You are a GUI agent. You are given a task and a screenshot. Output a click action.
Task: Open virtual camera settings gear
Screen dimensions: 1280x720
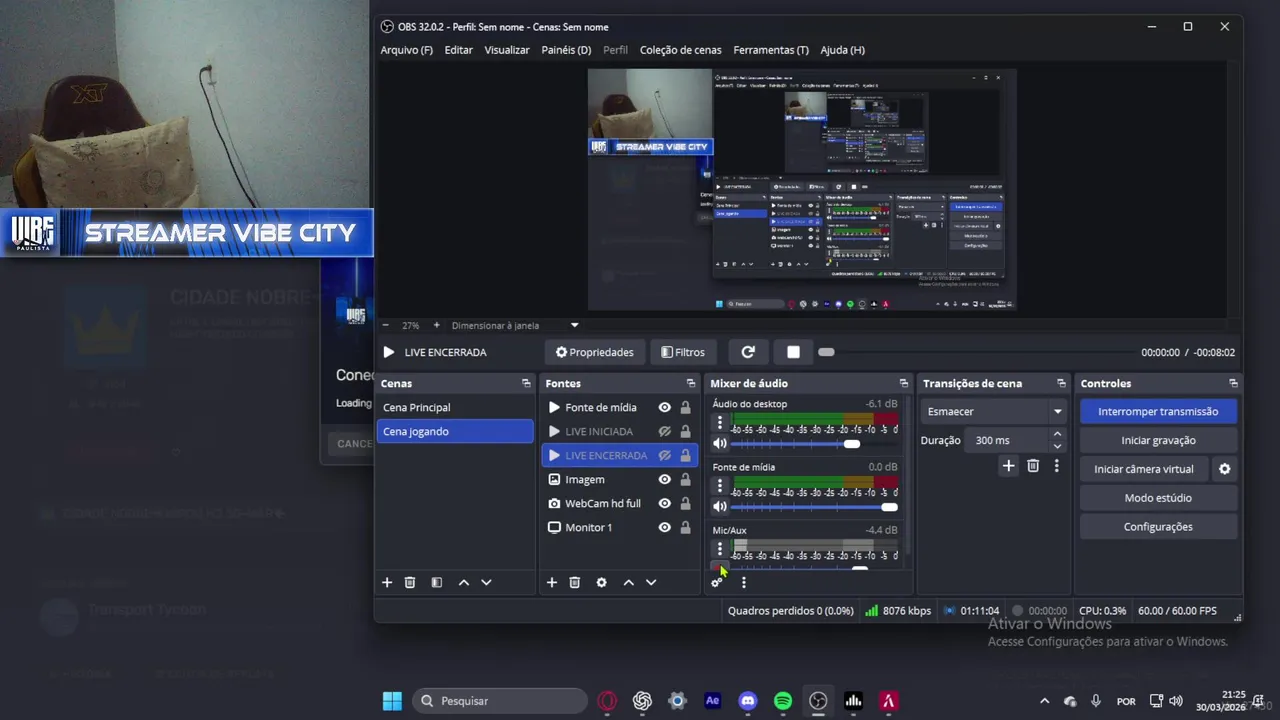click(1224, 469)
